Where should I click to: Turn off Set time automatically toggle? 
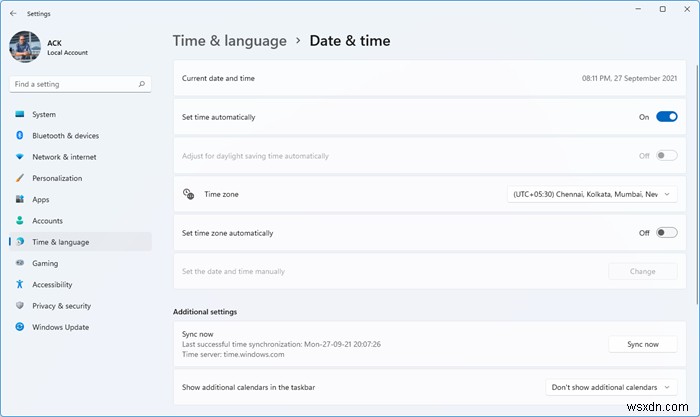pyautogui.click(x=666, y=117)
